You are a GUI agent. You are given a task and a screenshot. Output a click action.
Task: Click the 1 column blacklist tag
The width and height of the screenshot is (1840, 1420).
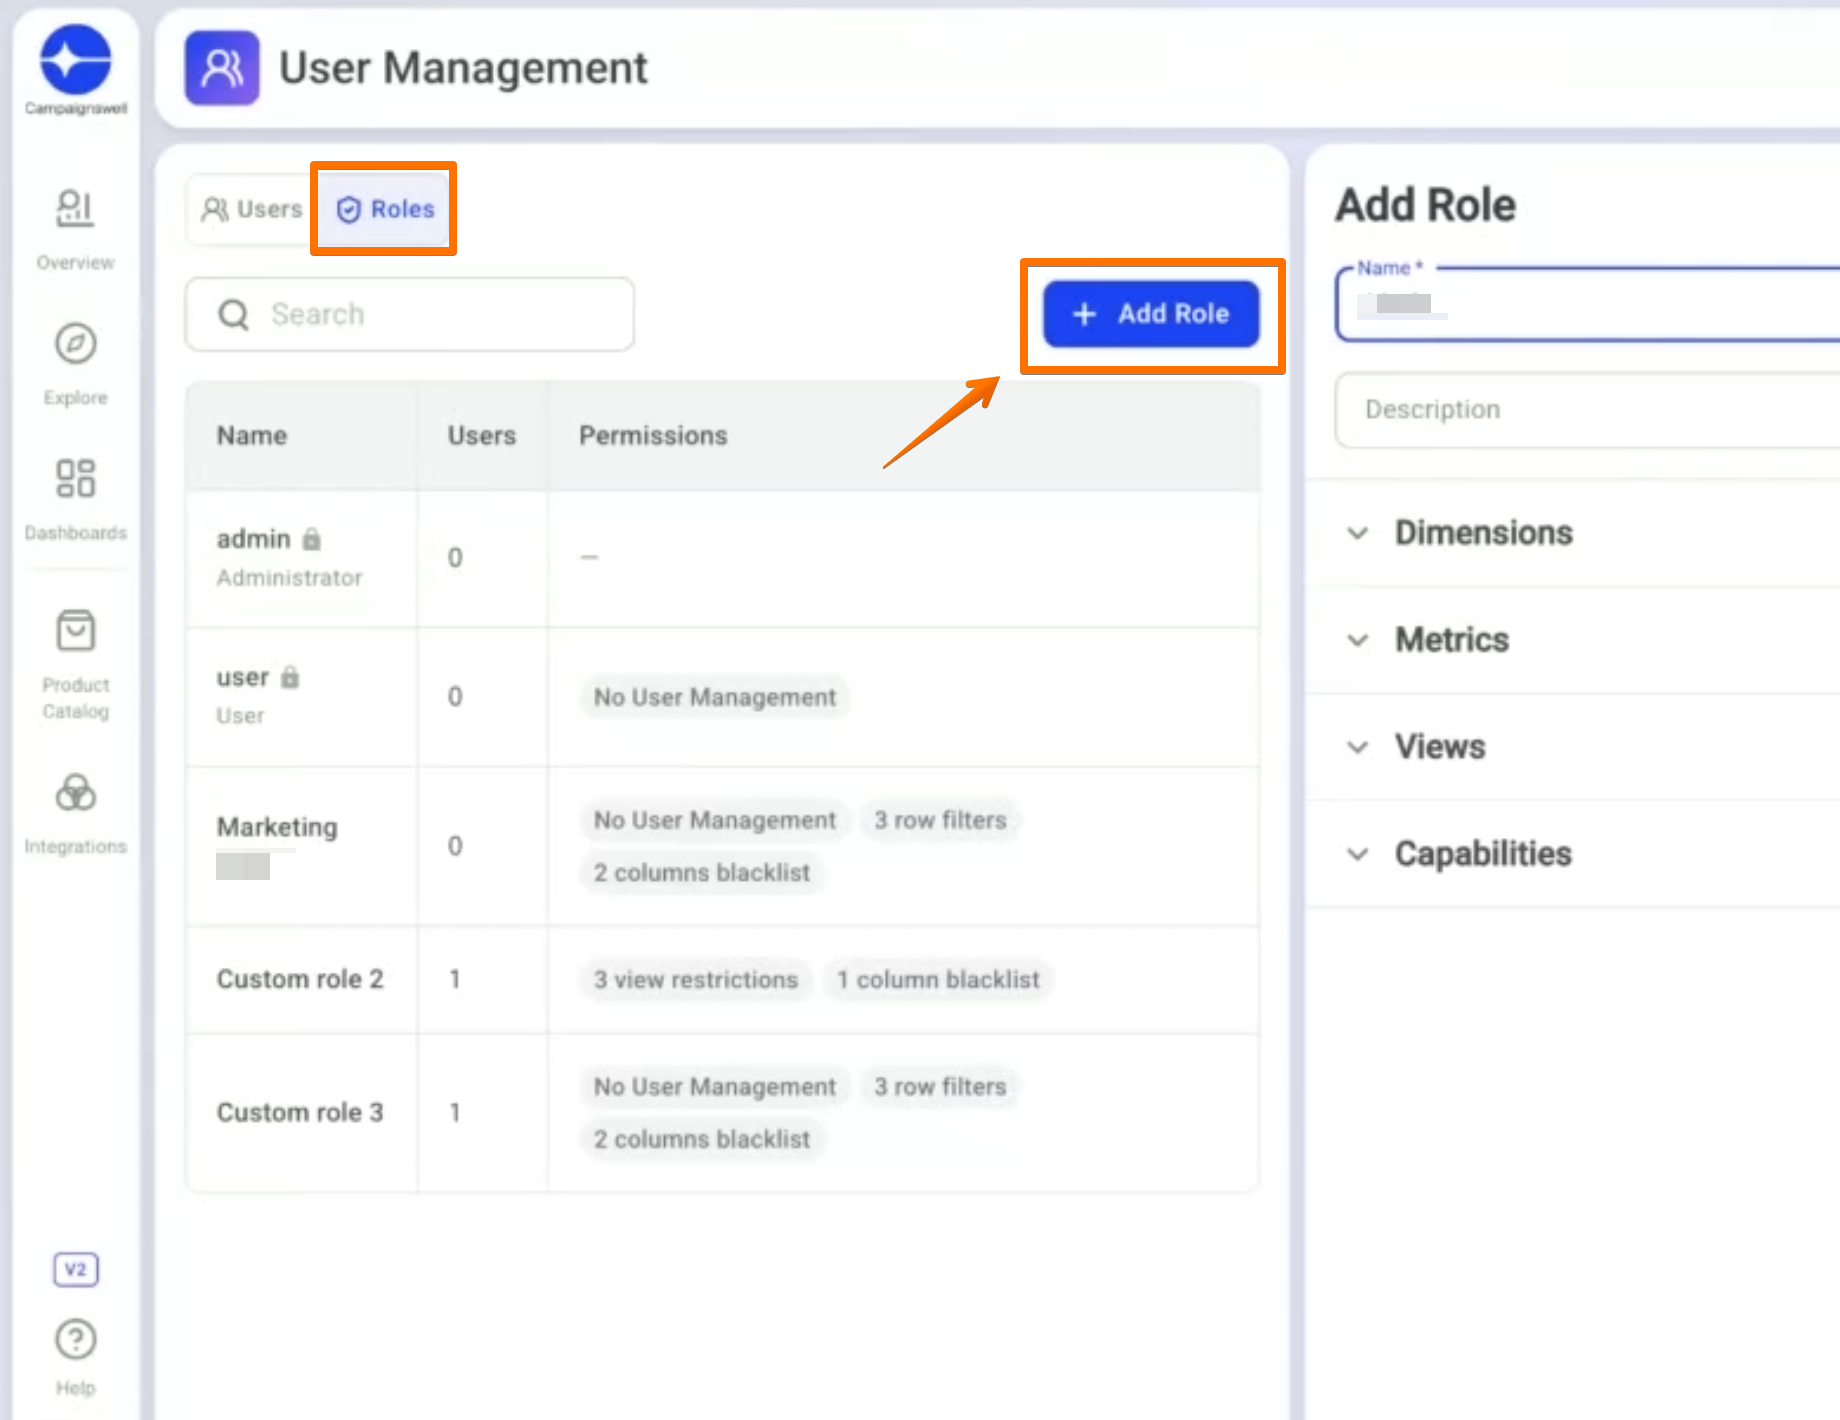click(x=938, y=980)
